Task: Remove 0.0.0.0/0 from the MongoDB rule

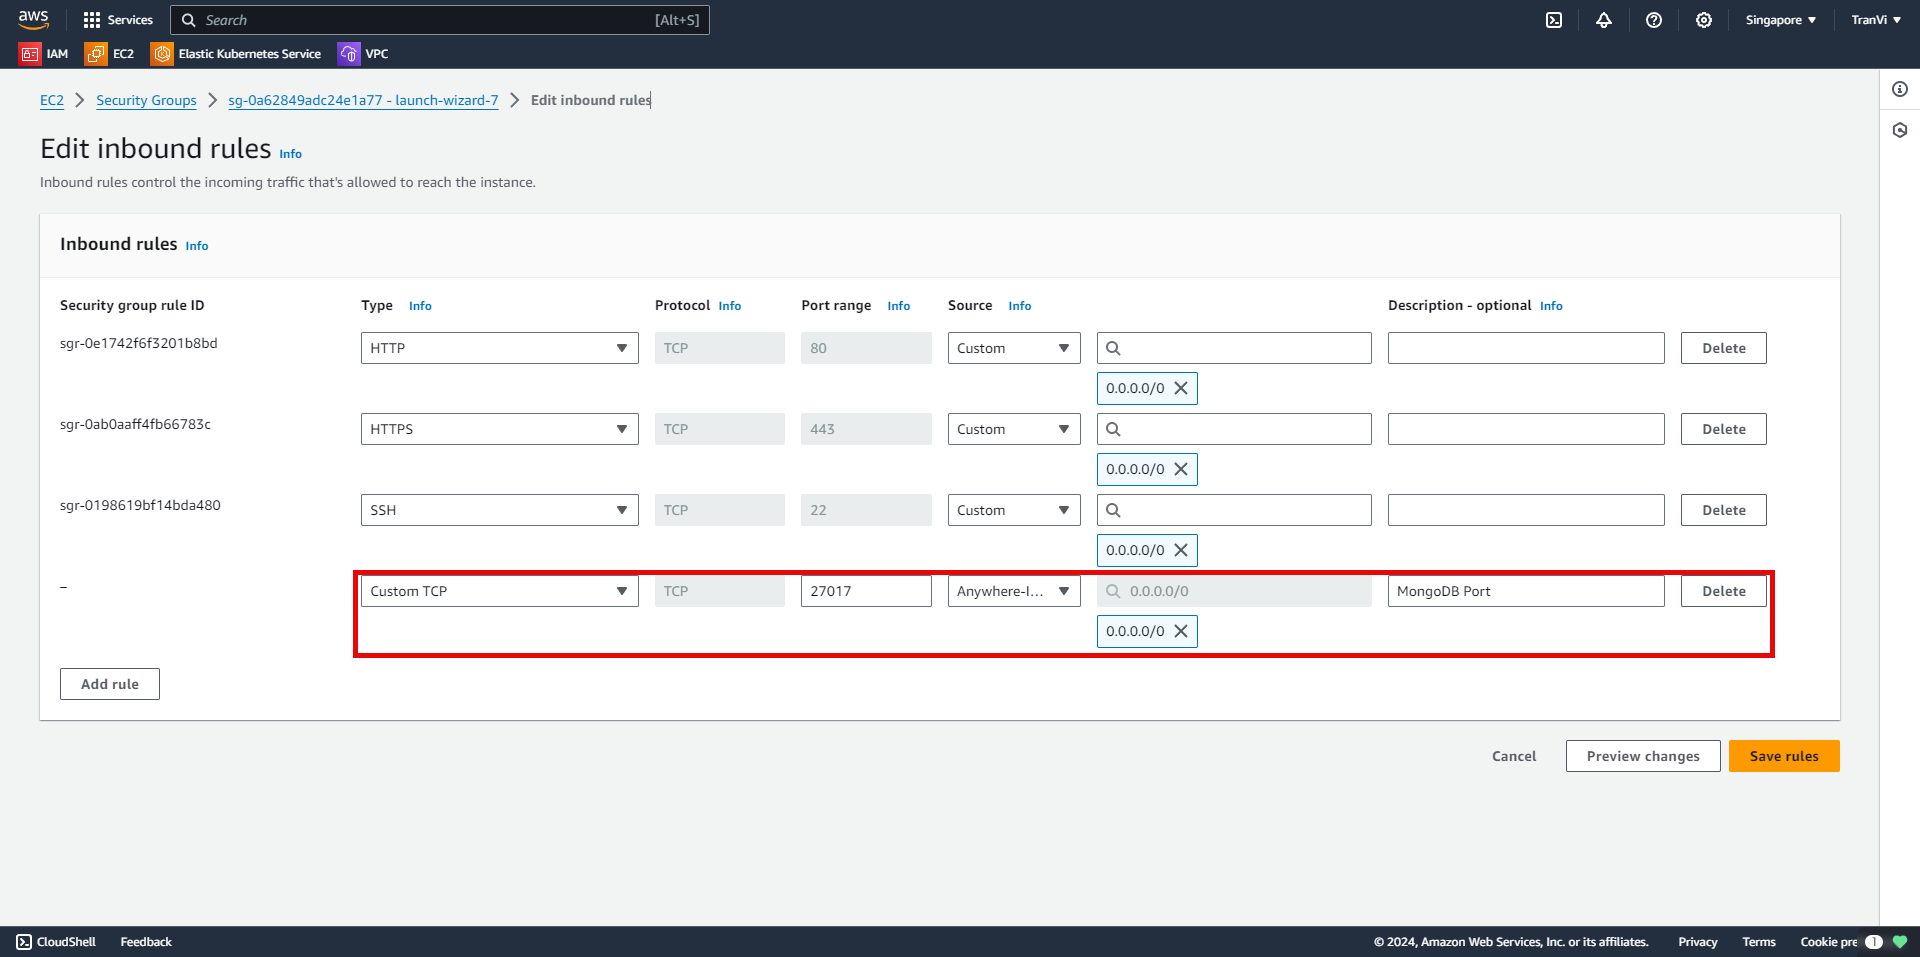Action: click(1181, 631)
